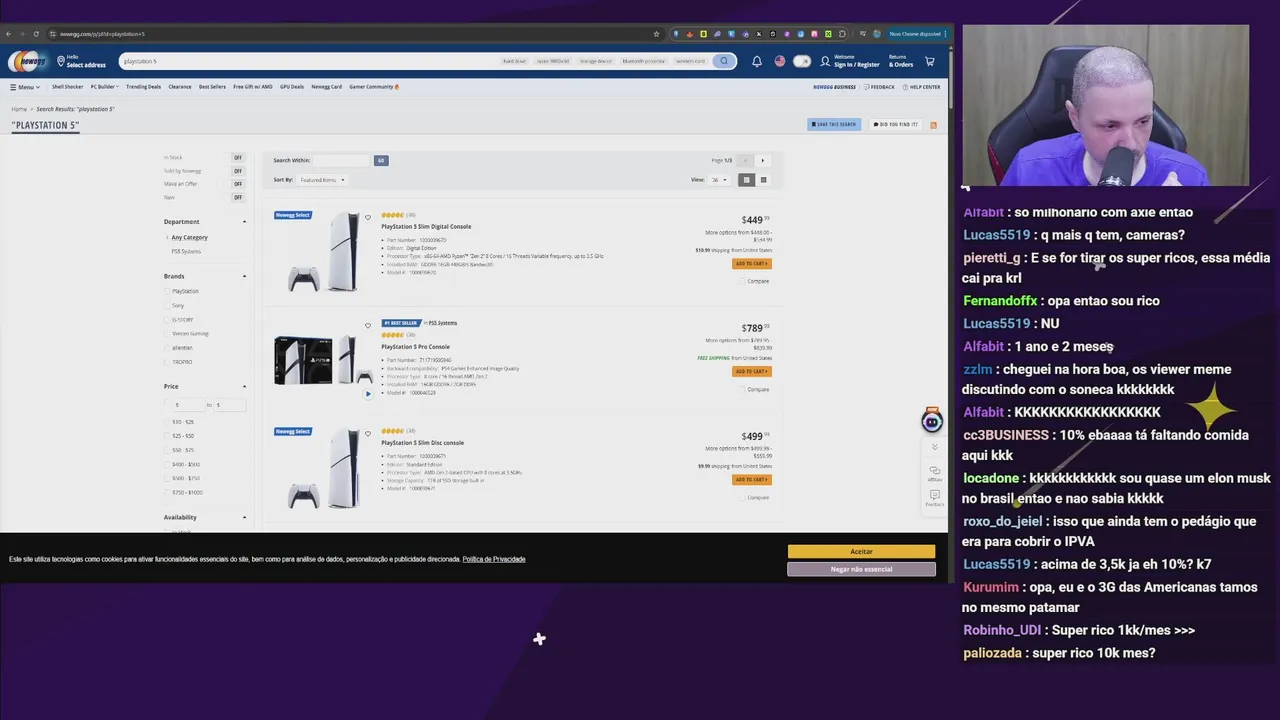The width and height of the screenshot is (1280, 720).
Task: Open the View 36 items dropdown
Action: pyautogui.click(x=719, y=180)
